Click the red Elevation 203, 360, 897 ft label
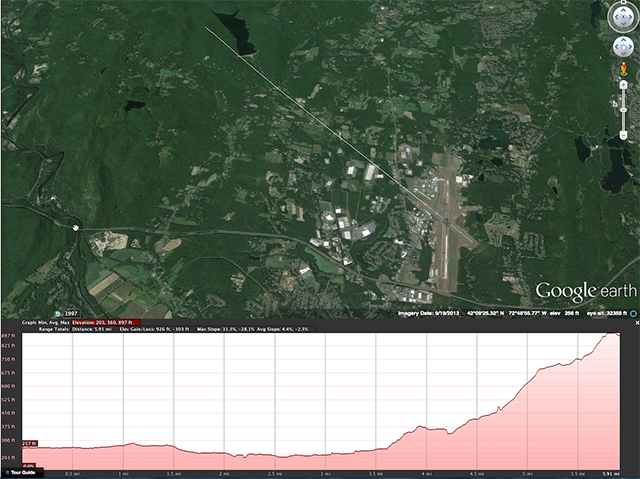 (106, 322)
